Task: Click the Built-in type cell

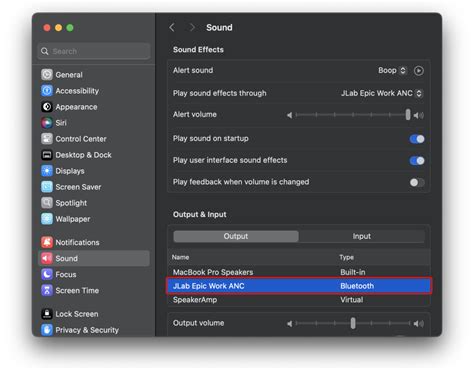Action: point(353,272)
